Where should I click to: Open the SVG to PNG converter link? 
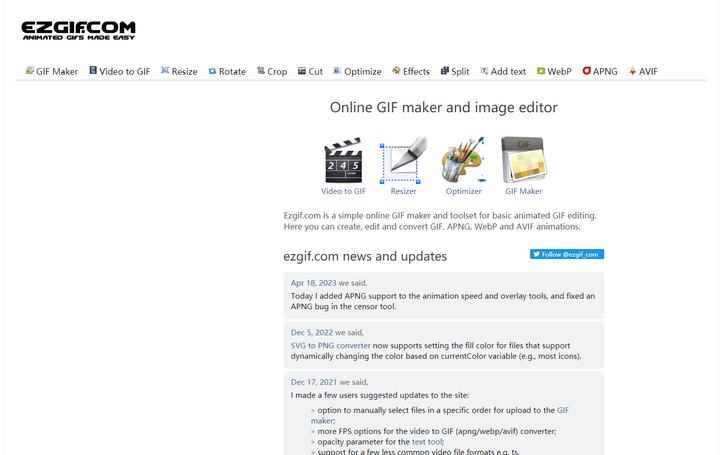click(x=331, y=345)
